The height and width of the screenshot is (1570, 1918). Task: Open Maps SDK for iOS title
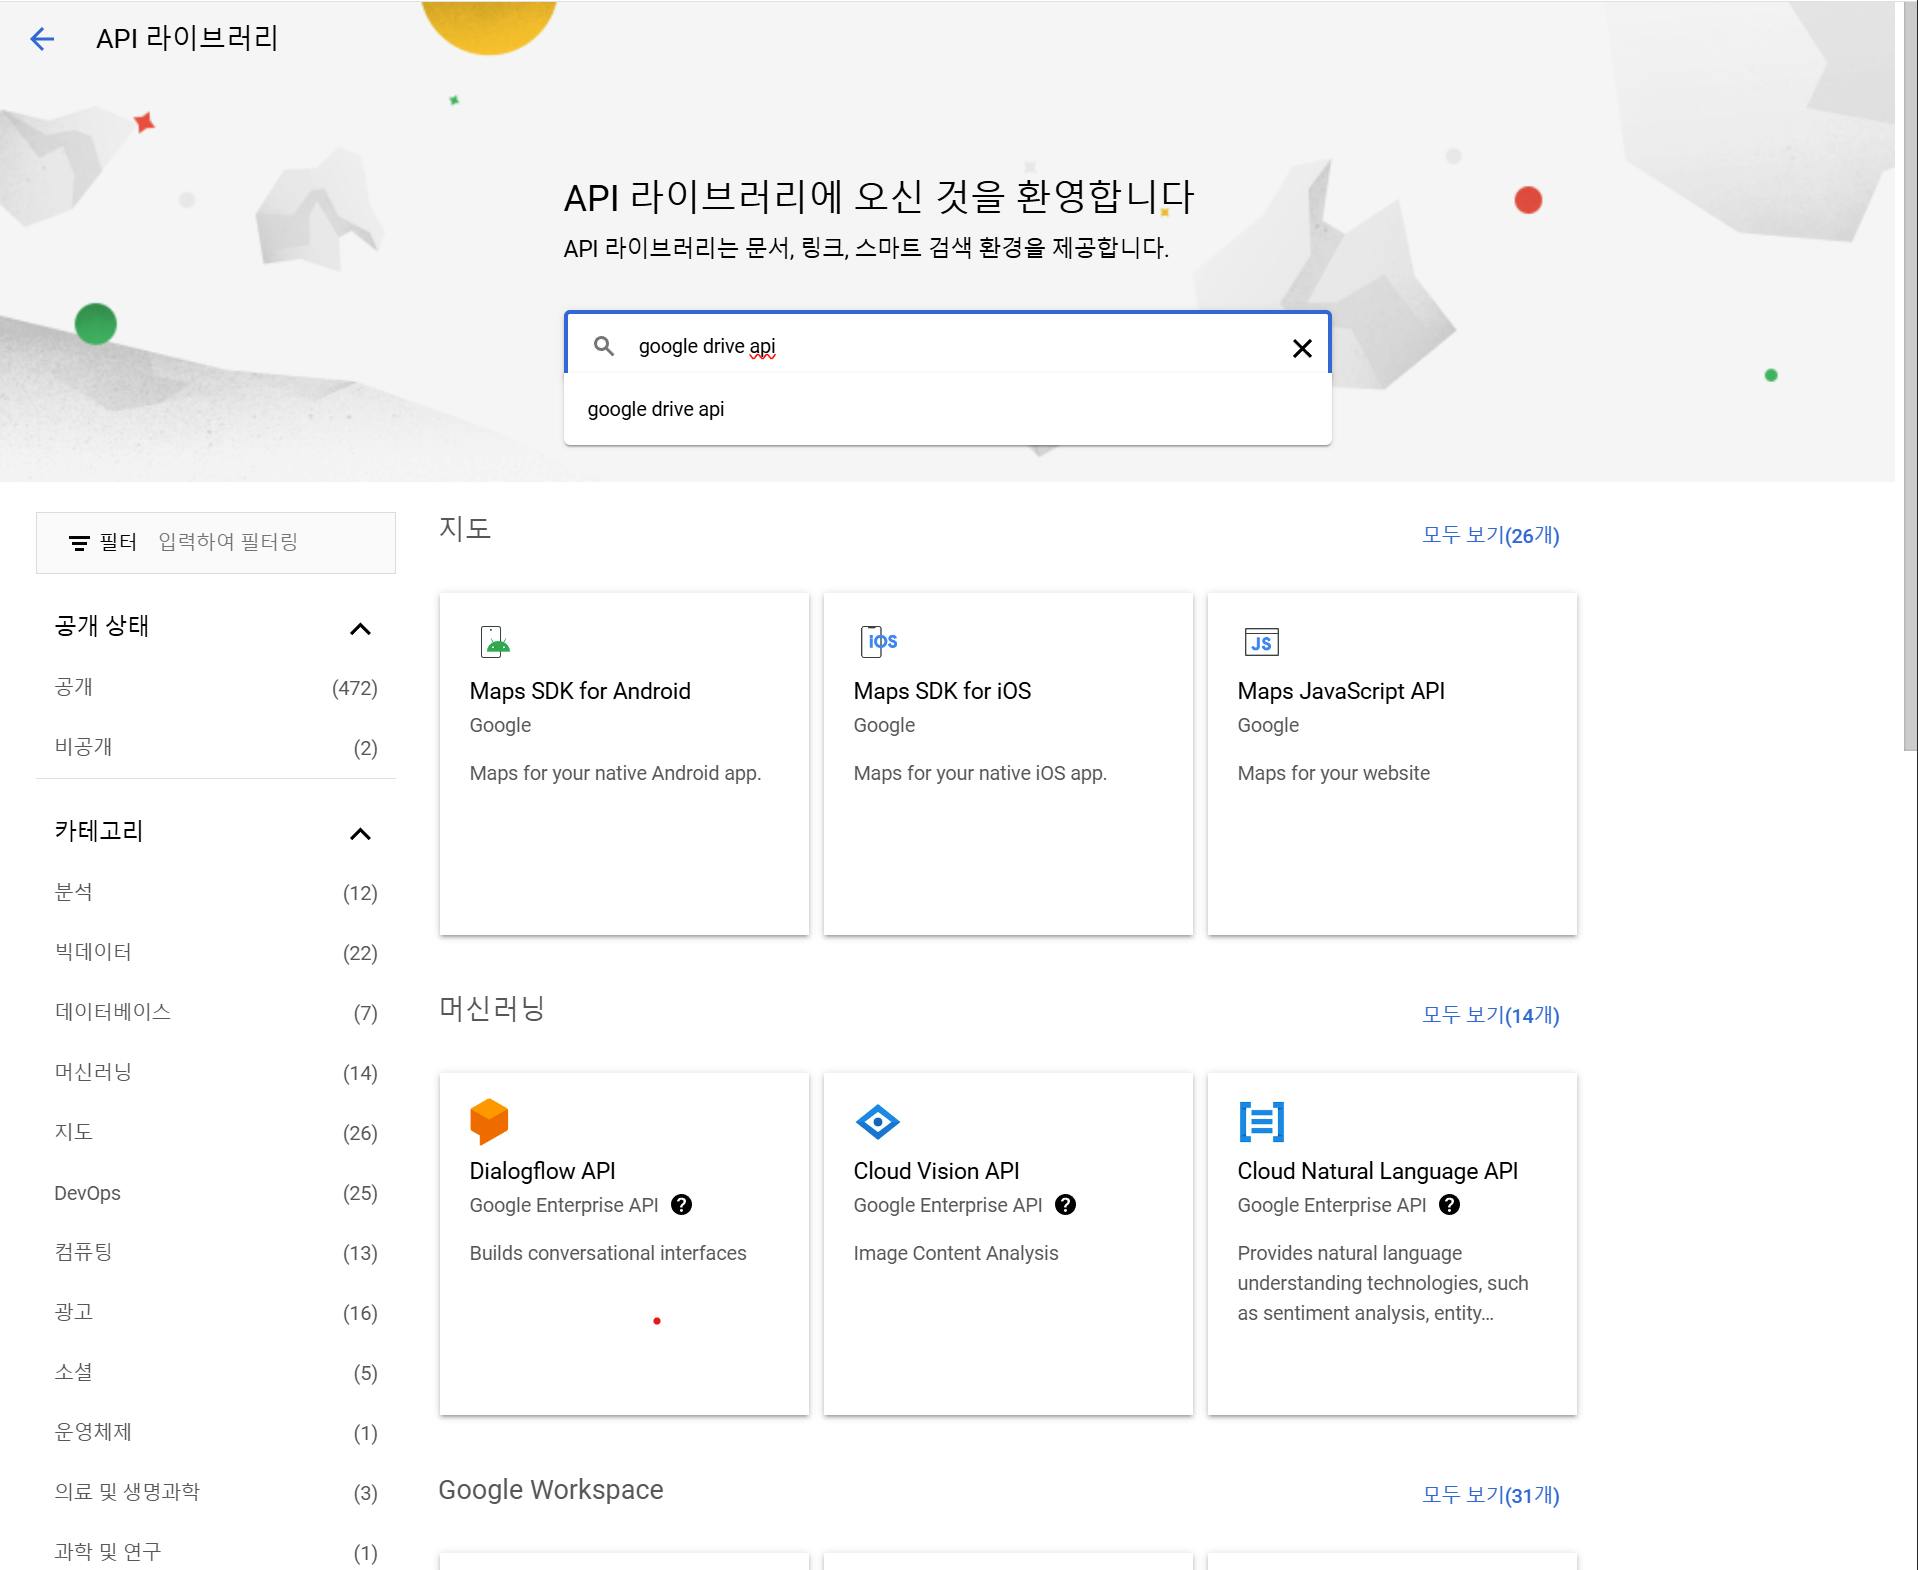click(x=942, y=691)
